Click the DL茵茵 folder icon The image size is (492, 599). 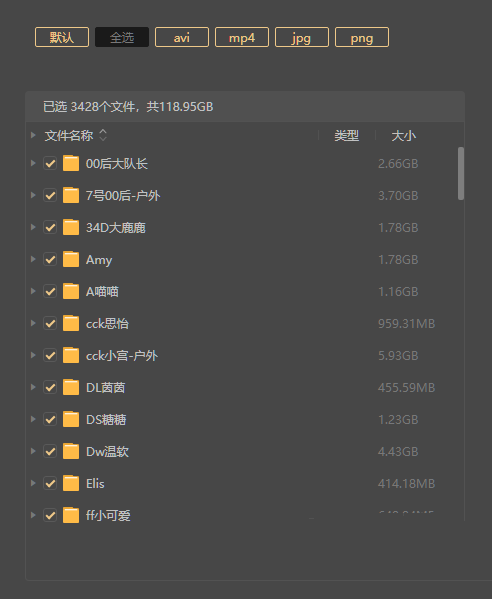(71, 387)
